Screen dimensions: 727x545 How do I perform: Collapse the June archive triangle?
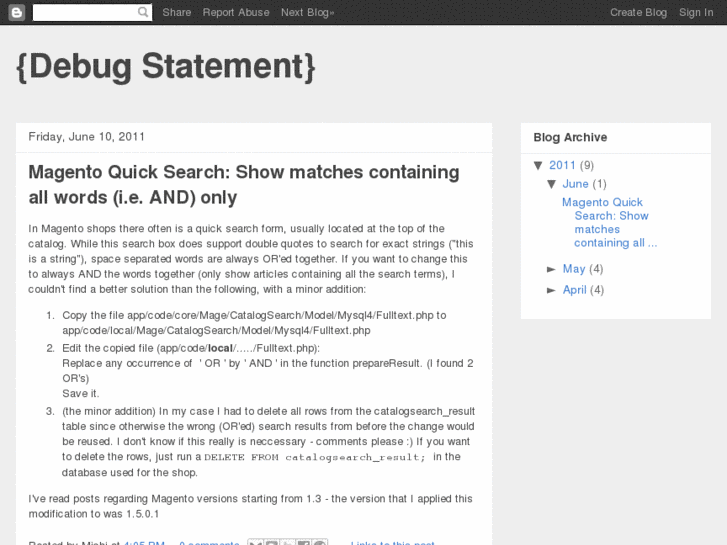click(x=552, y=184)
